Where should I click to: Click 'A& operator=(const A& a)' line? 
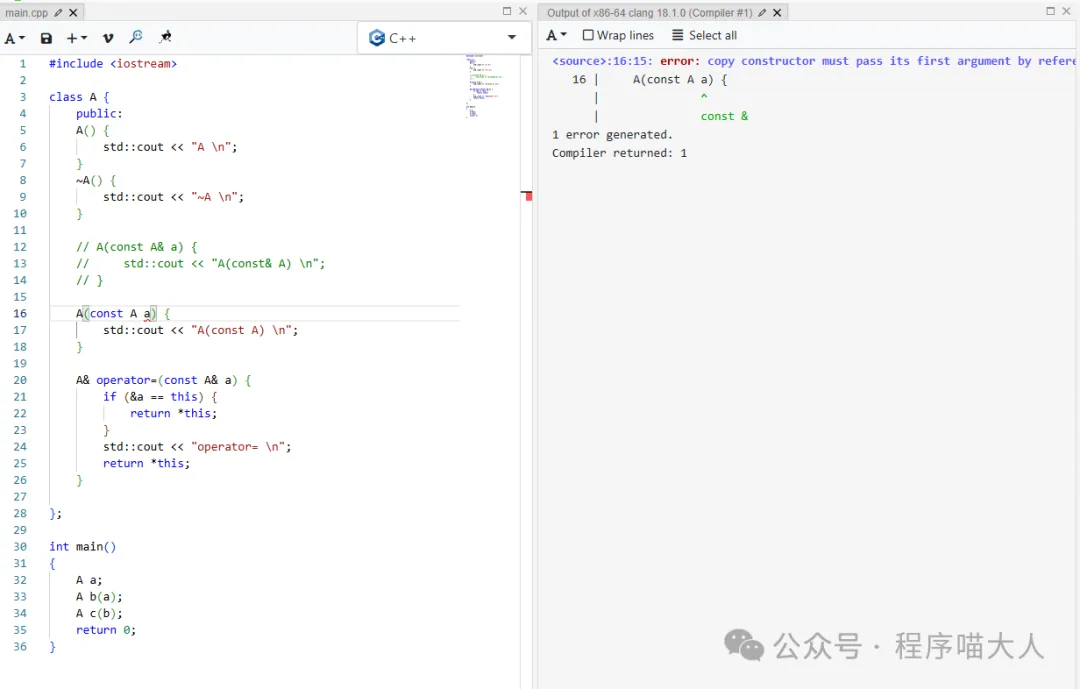(x=163, y=380)
